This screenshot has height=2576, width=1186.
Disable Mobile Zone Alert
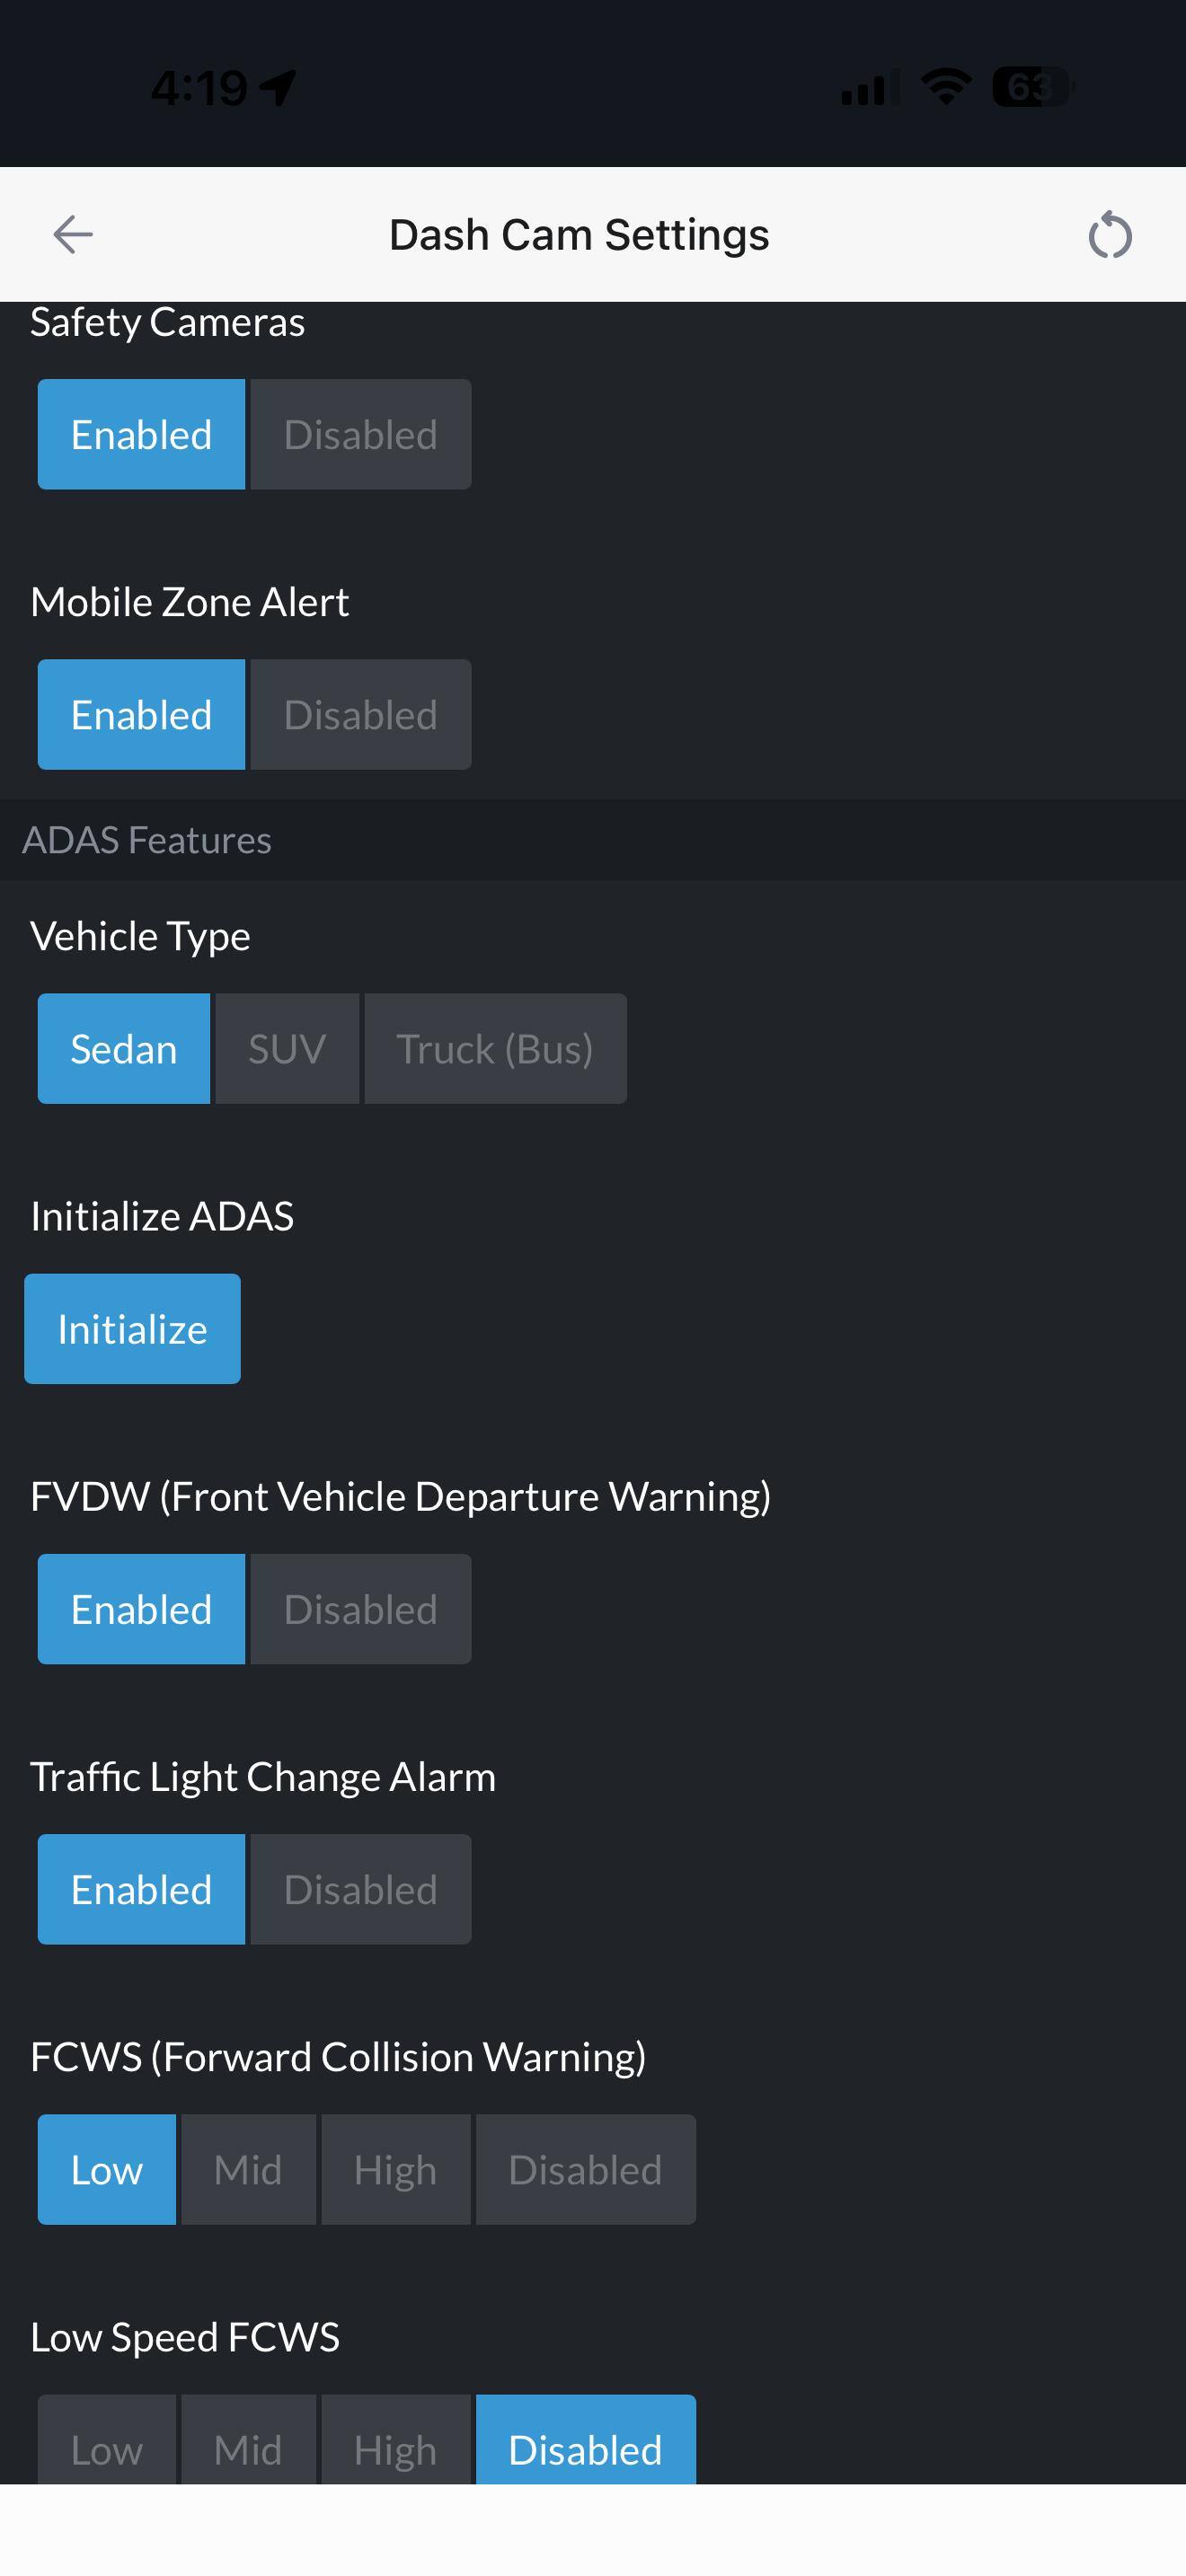pos(360,715)
